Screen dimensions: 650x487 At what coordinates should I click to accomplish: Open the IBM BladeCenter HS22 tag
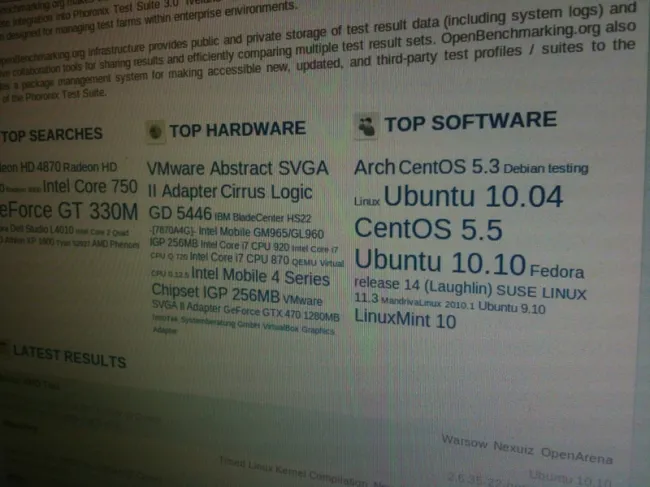262,217
